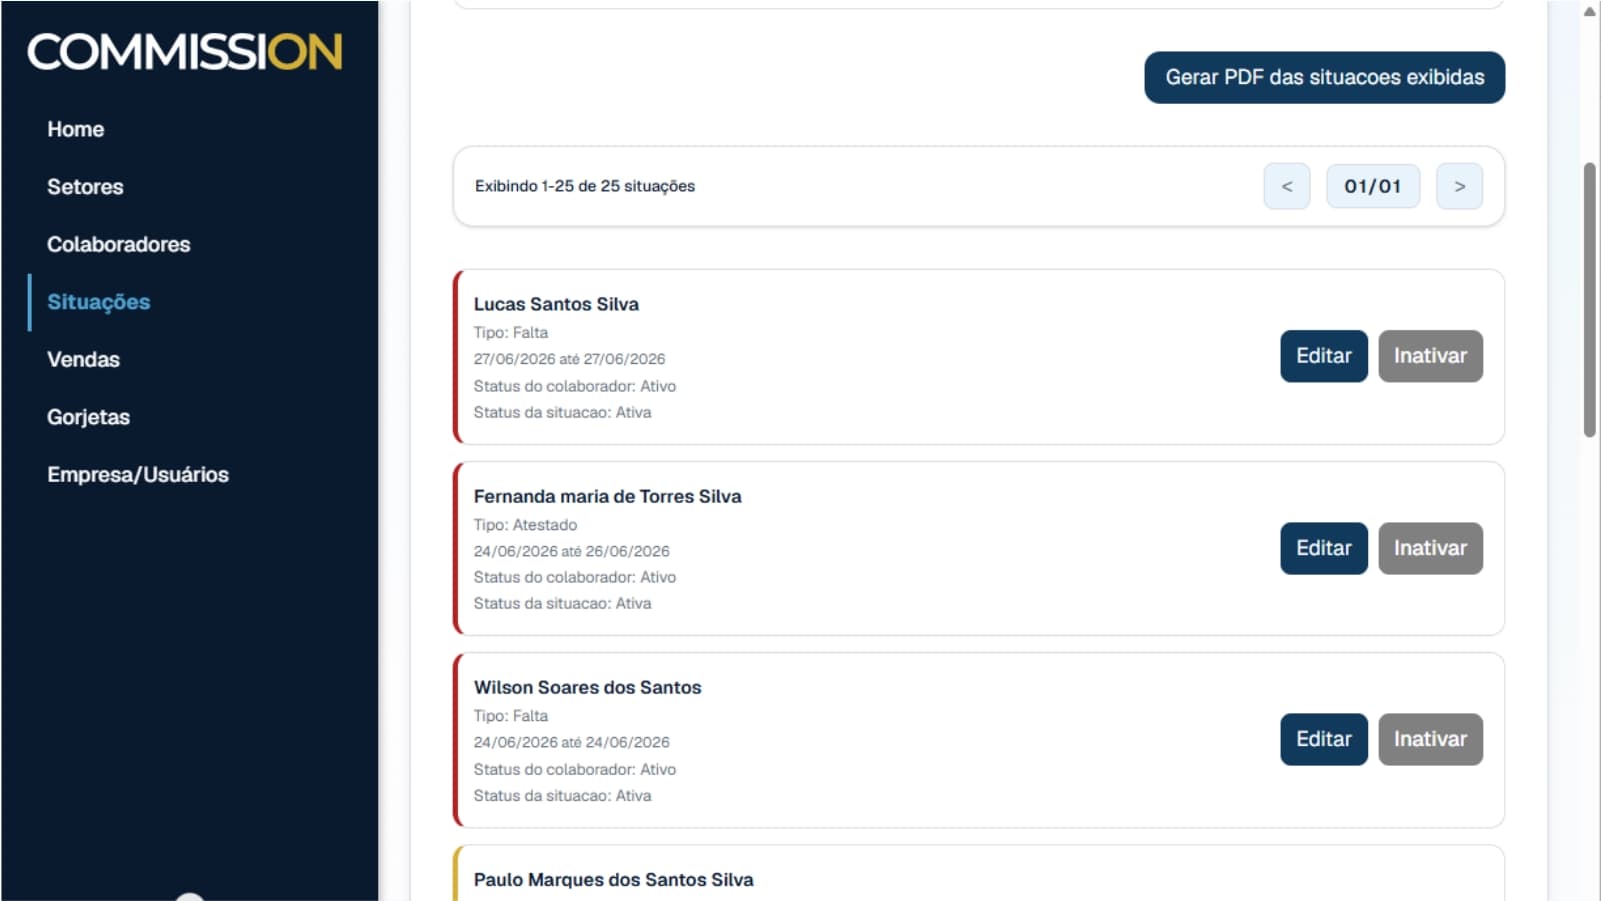
Task: Open Colaboradores in the sidebar
Action: point(119,244)
